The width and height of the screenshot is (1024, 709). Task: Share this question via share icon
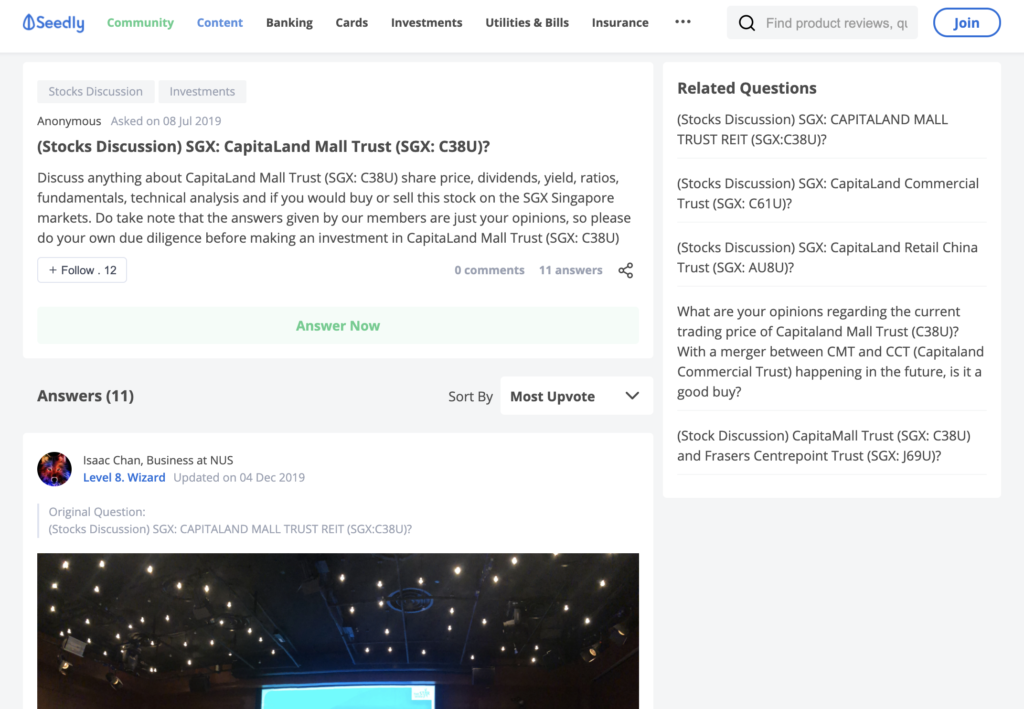[626, 270]
